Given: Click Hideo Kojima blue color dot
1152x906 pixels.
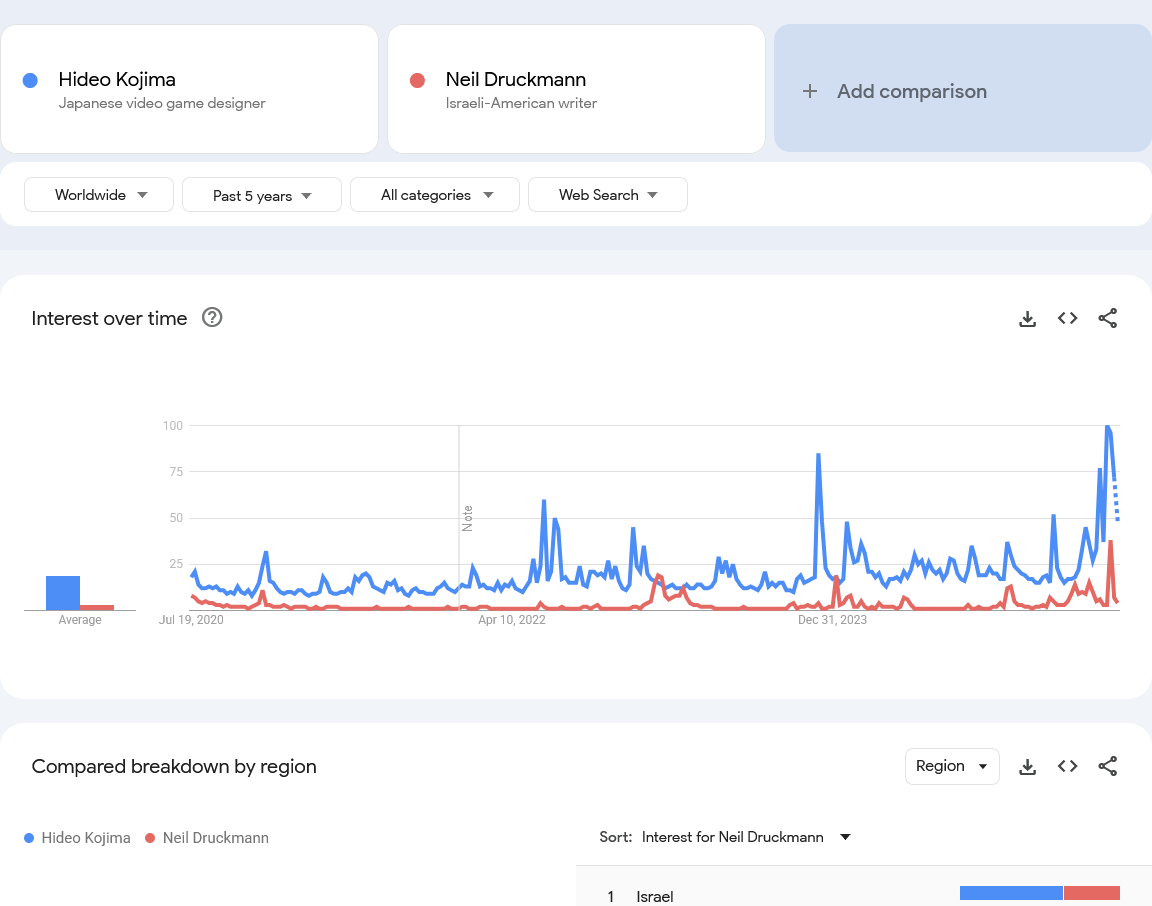Looking at the screenshot, I should pyautogui.click(x=30, y=80).
